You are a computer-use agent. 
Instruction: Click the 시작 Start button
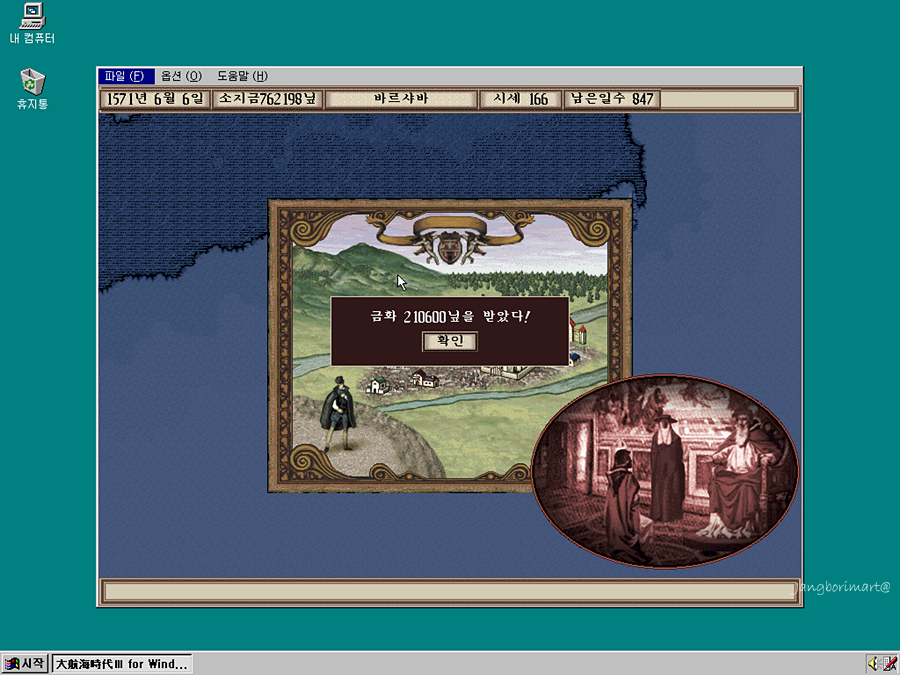tap(25, 664)
